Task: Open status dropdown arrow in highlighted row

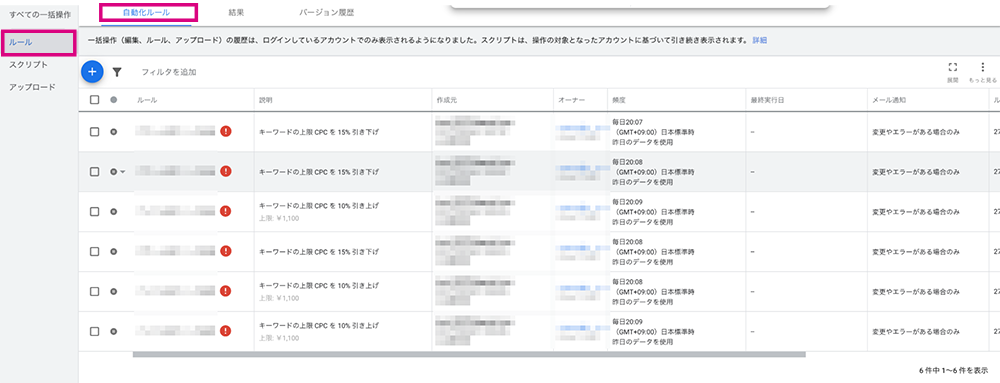Action: pyautogui.click(x=122, y=171)
